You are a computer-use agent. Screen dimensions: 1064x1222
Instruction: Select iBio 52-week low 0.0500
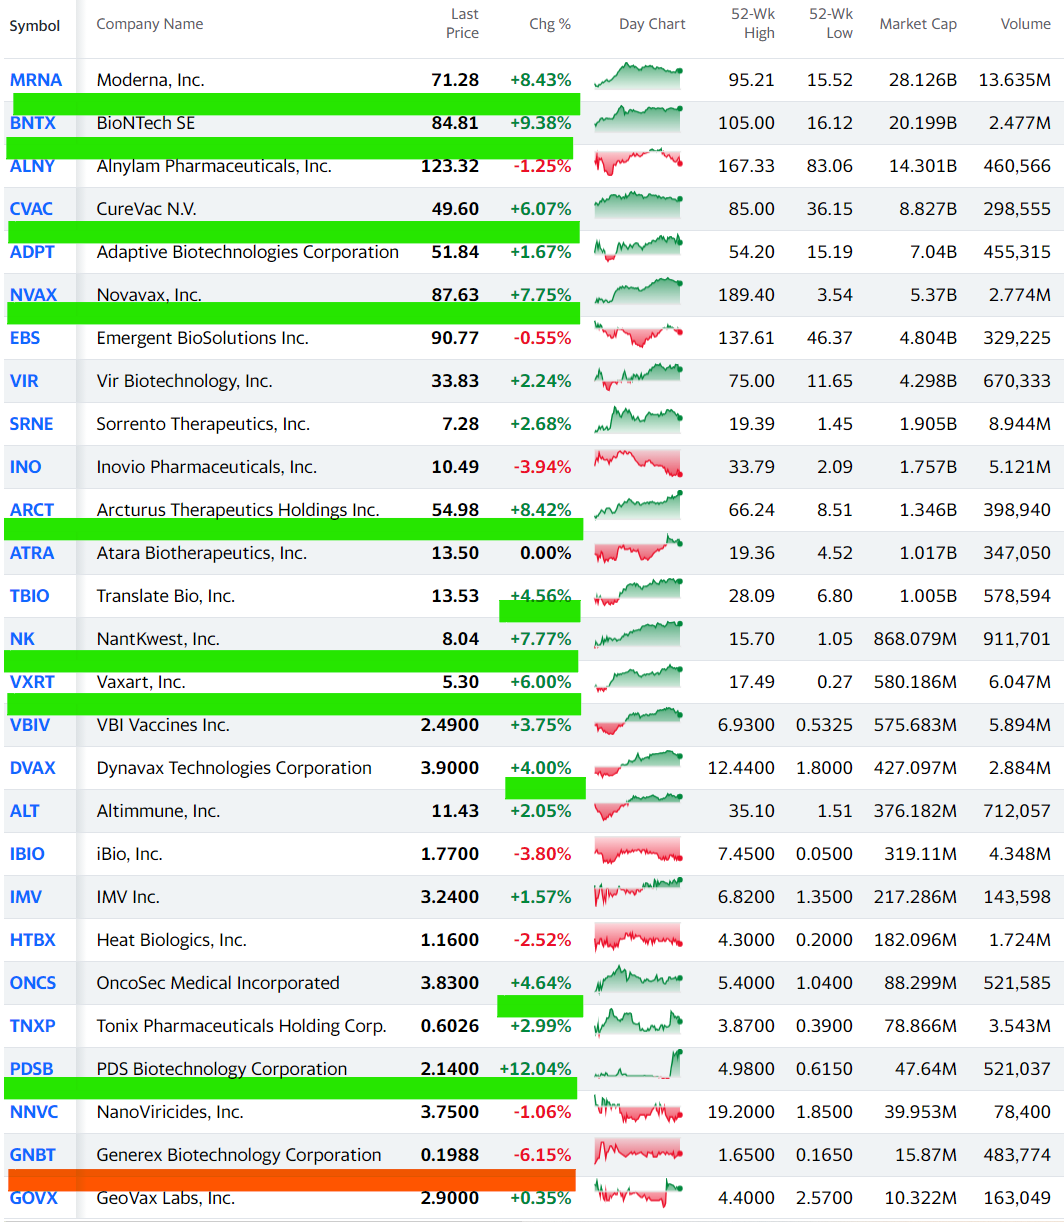[x=825, y=854]
